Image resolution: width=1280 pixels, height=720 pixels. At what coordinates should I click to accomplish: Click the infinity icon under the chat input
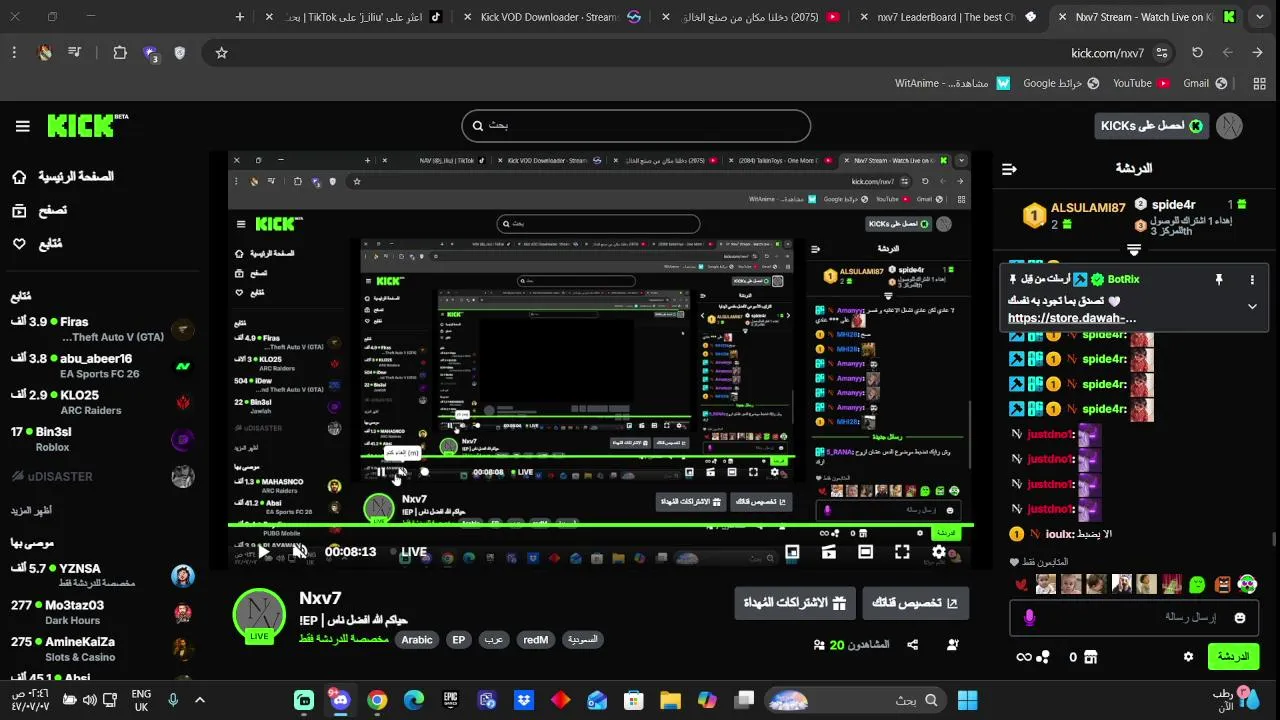[x=1023, y=657]
